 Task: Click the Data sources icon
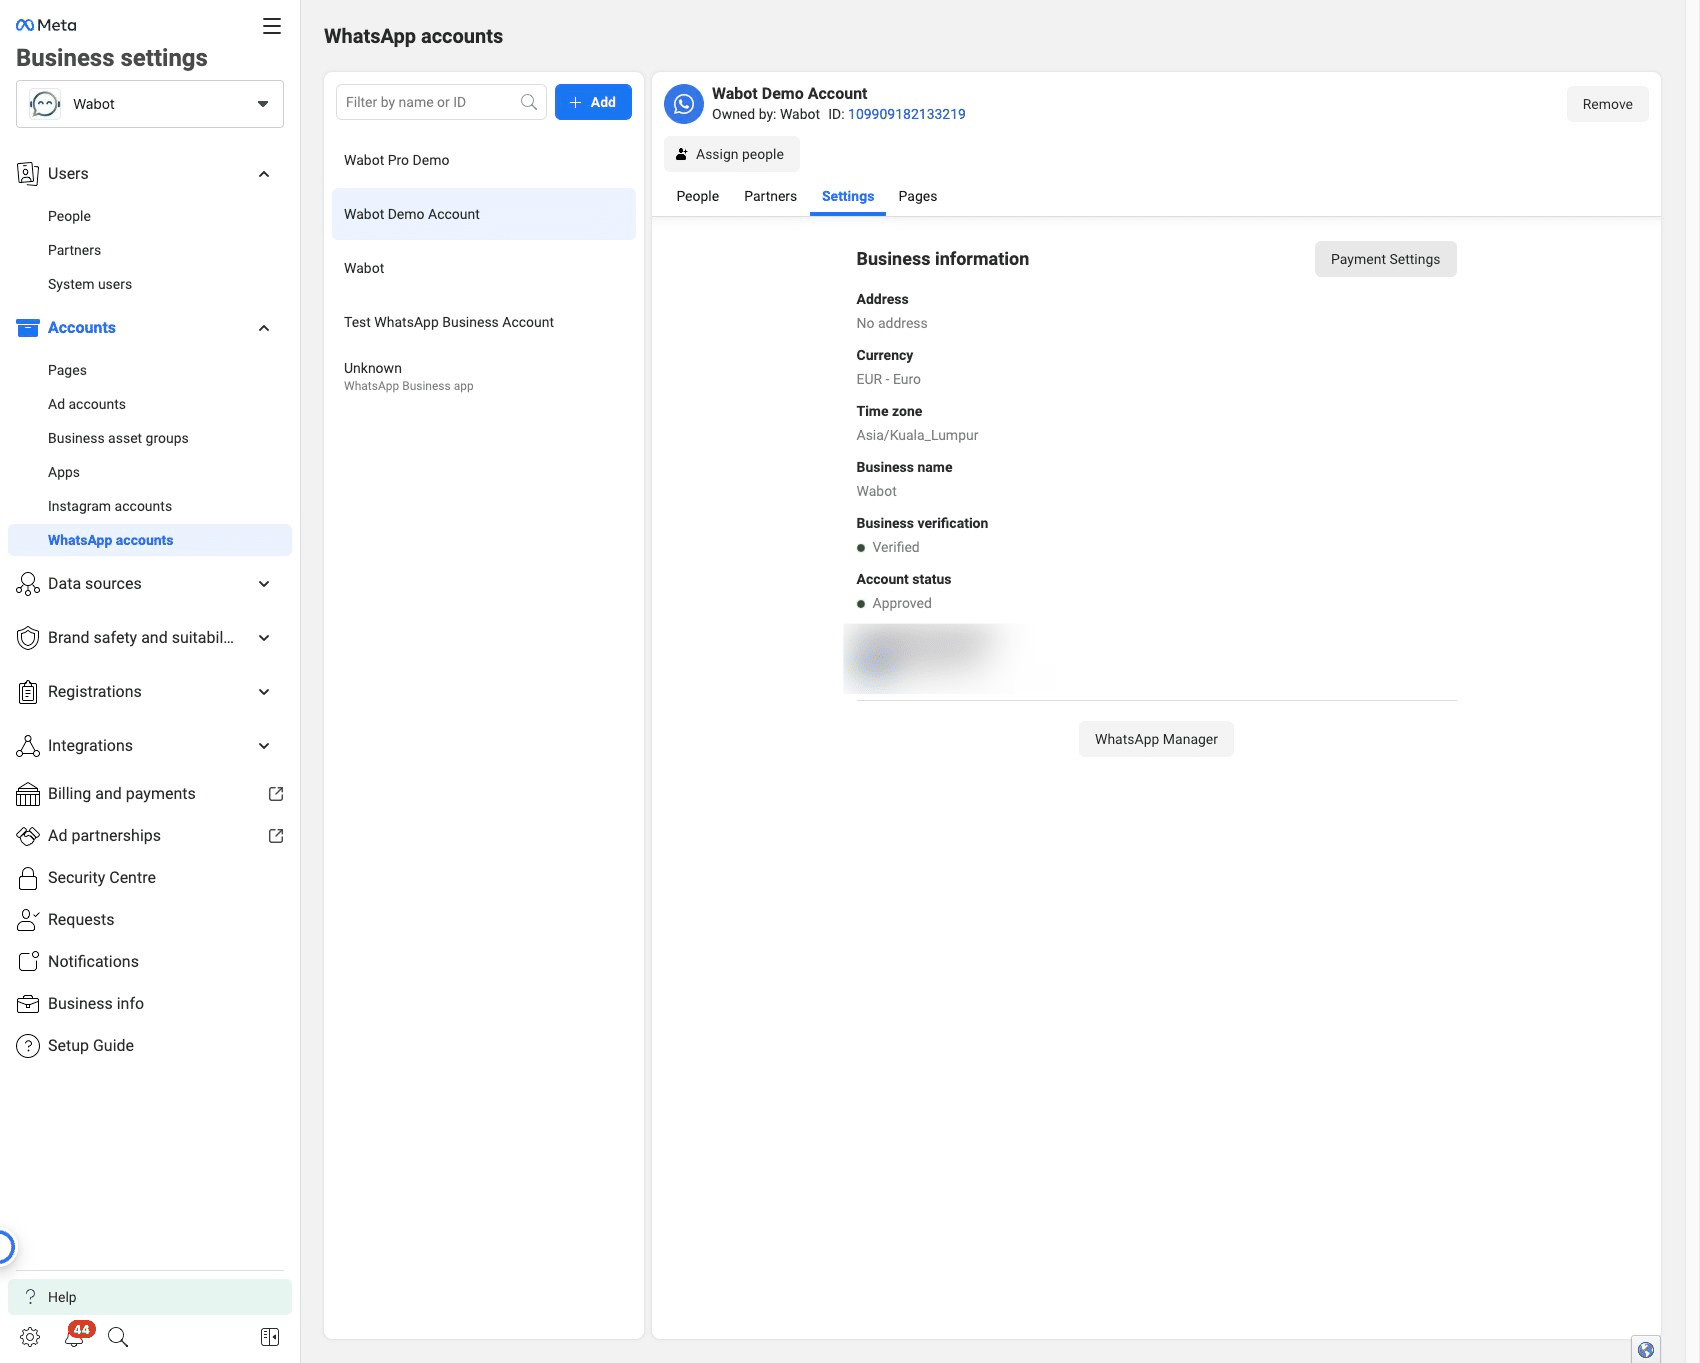[28, 584]
